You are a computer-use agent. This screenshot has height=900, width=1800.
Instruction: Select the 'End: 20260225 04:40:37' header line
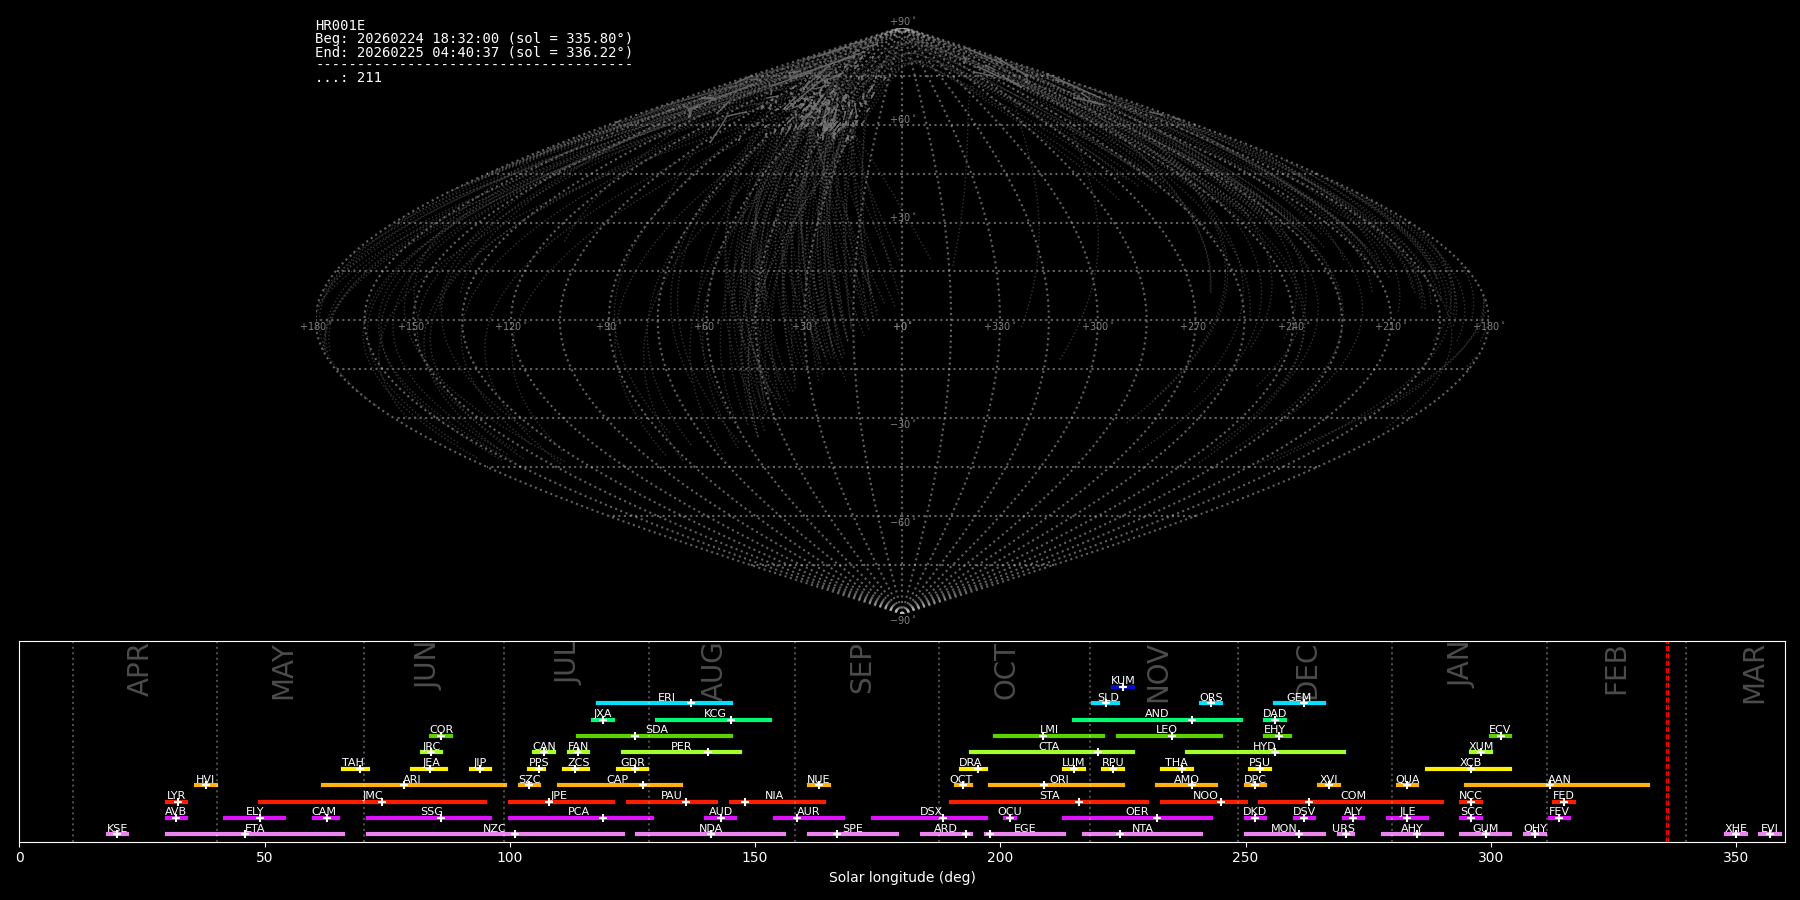(474, 53)
